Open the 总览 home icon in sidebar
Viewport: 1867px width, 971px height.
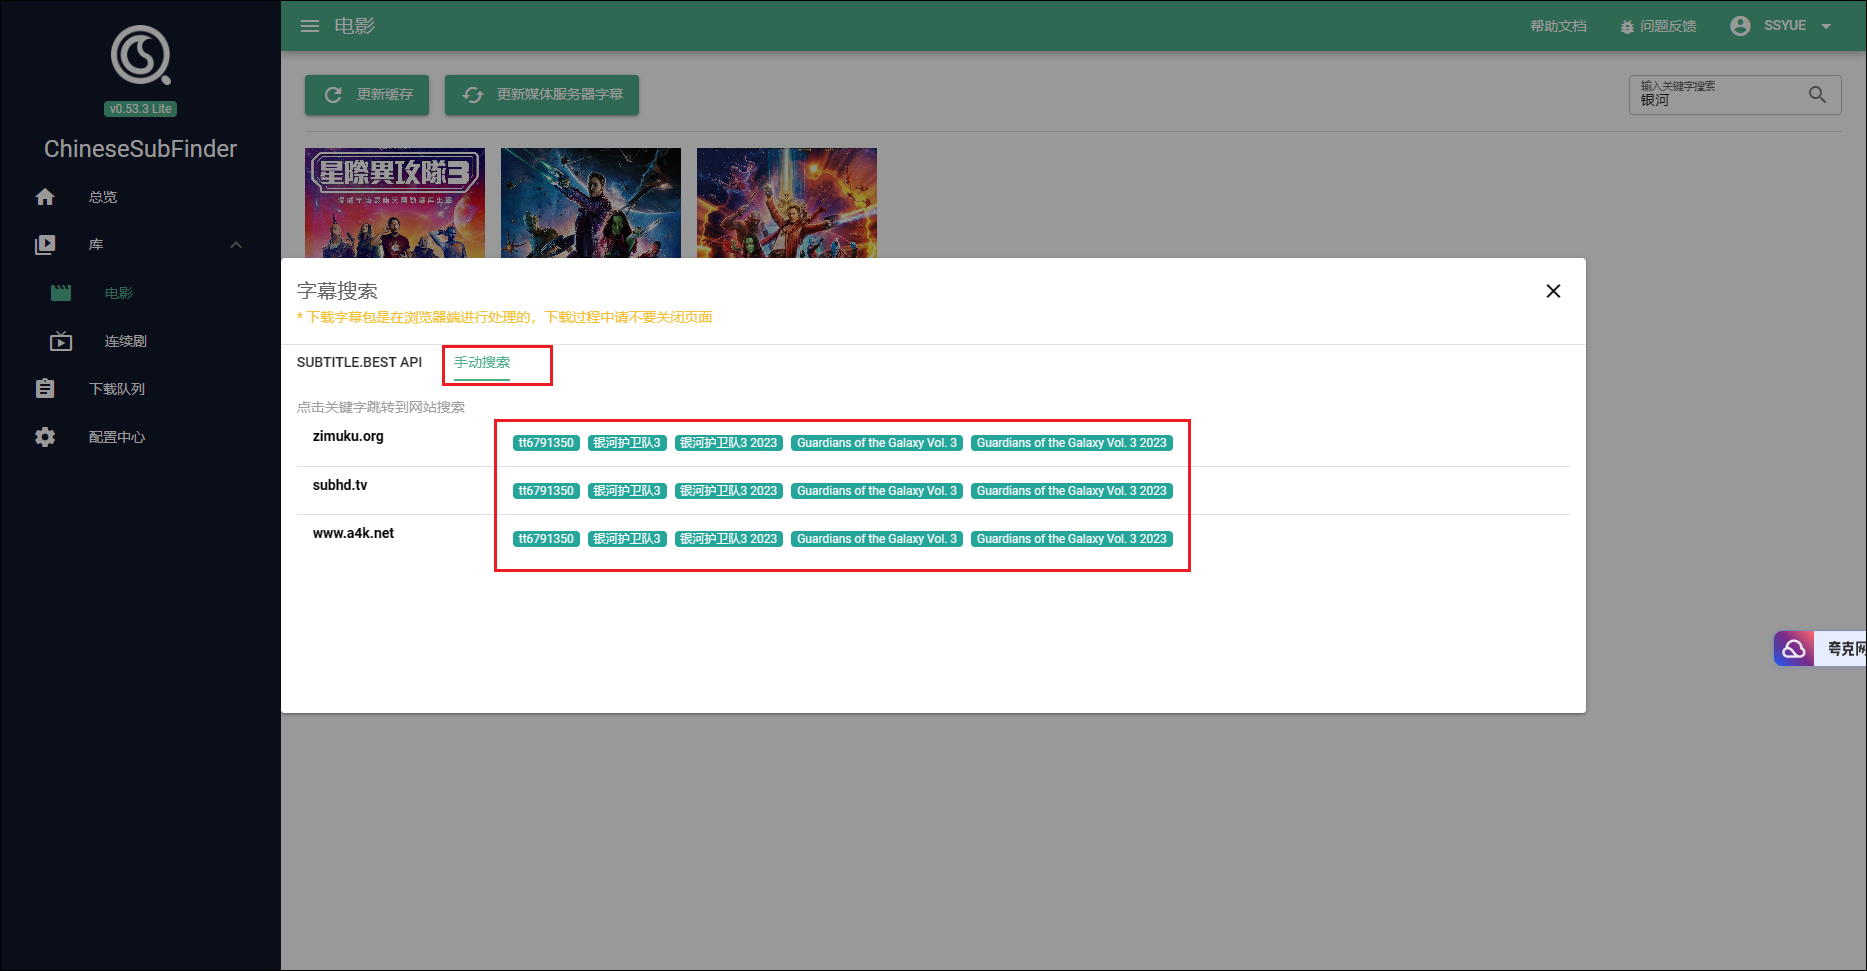[45, 197]
